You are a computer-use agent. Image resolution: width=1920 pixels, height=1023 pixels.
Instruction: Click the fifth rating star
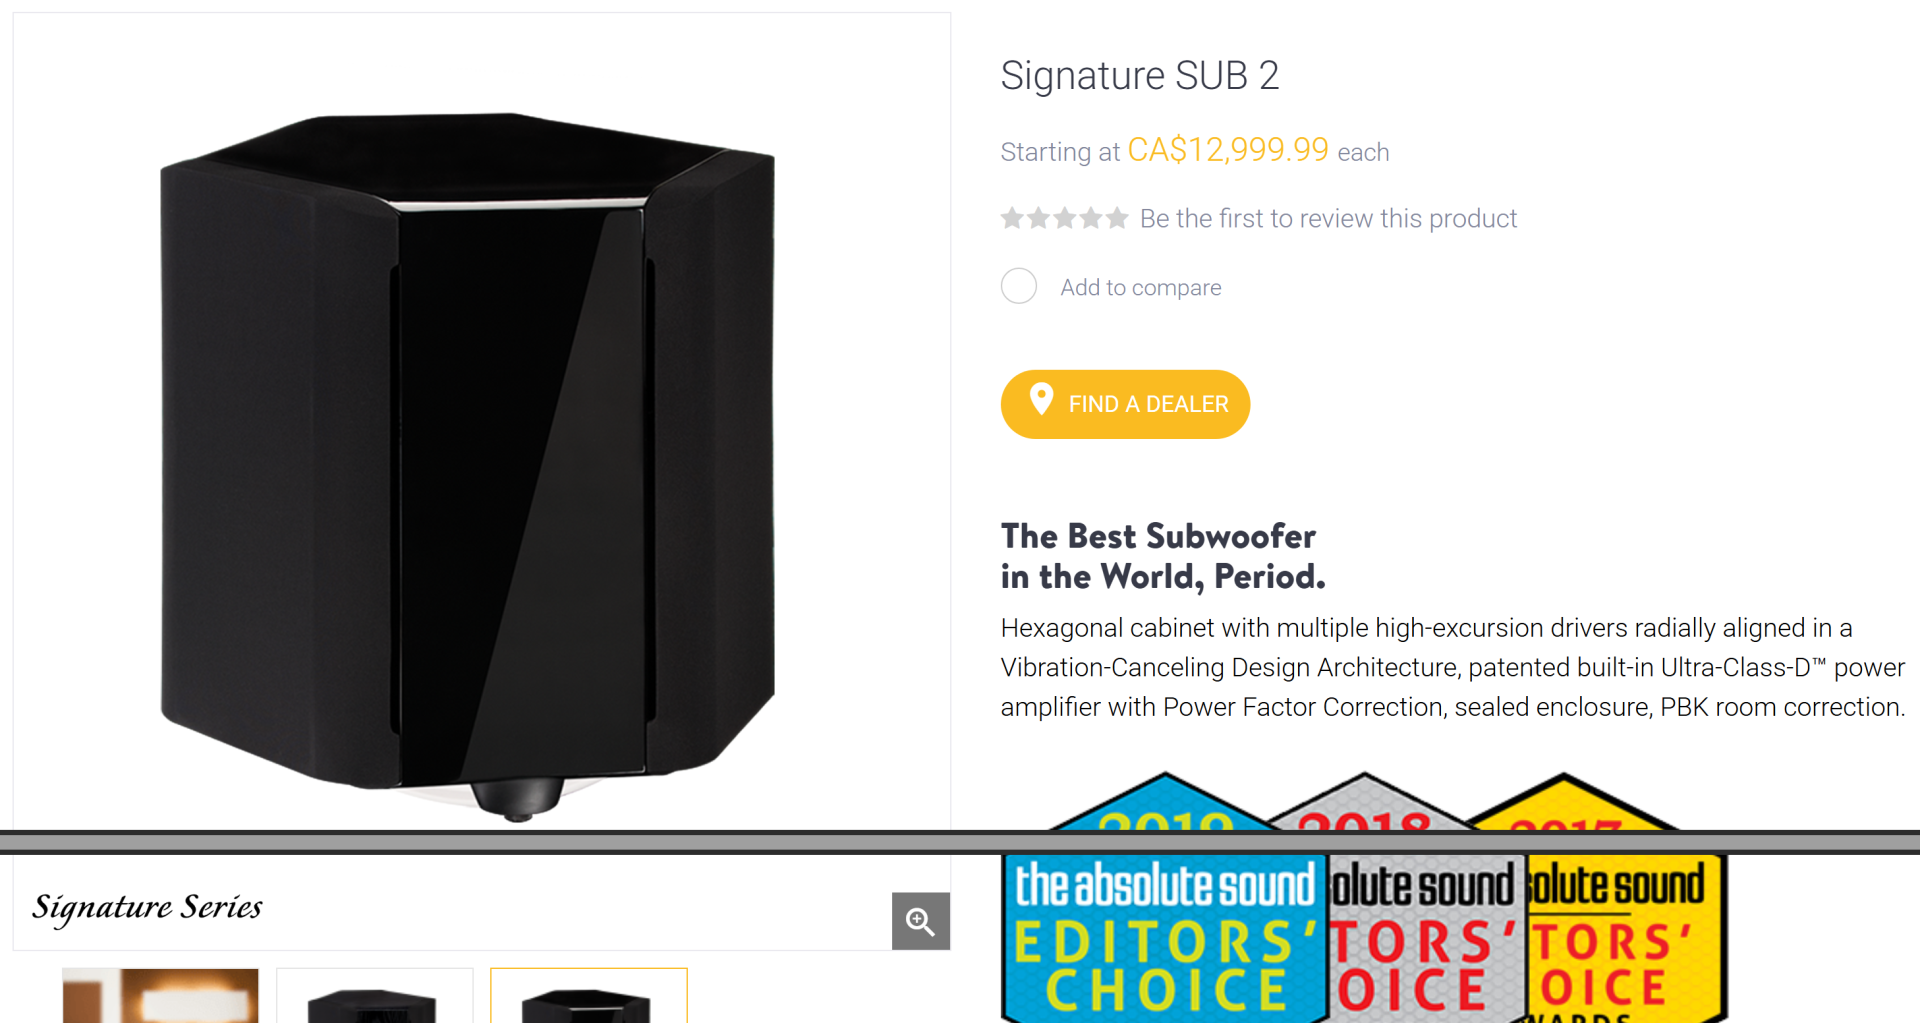coord(1117,218)
